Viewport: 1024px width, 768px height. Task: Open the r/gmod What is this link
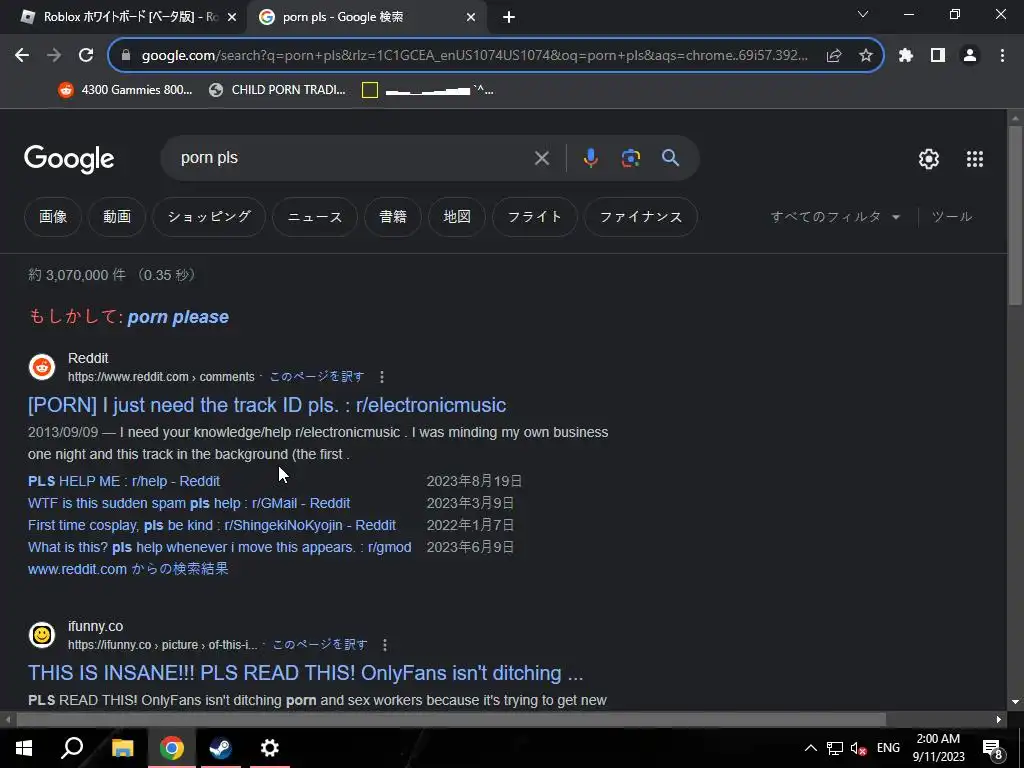tap(220, 547)
